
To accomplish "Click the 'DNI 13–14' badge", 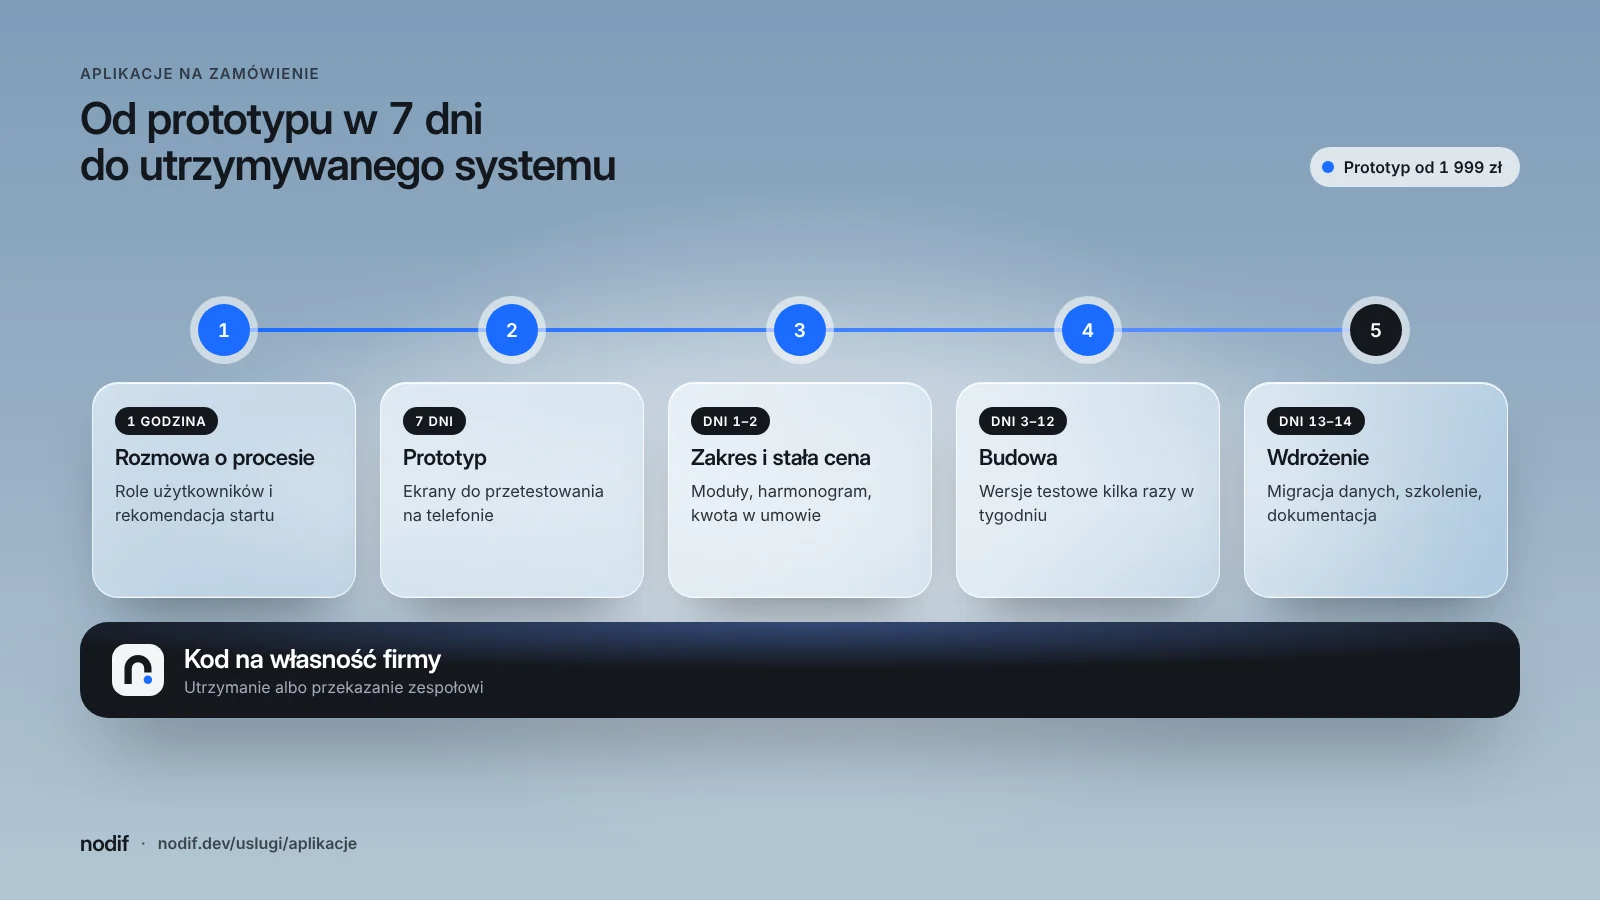I will click(1315, 421).
